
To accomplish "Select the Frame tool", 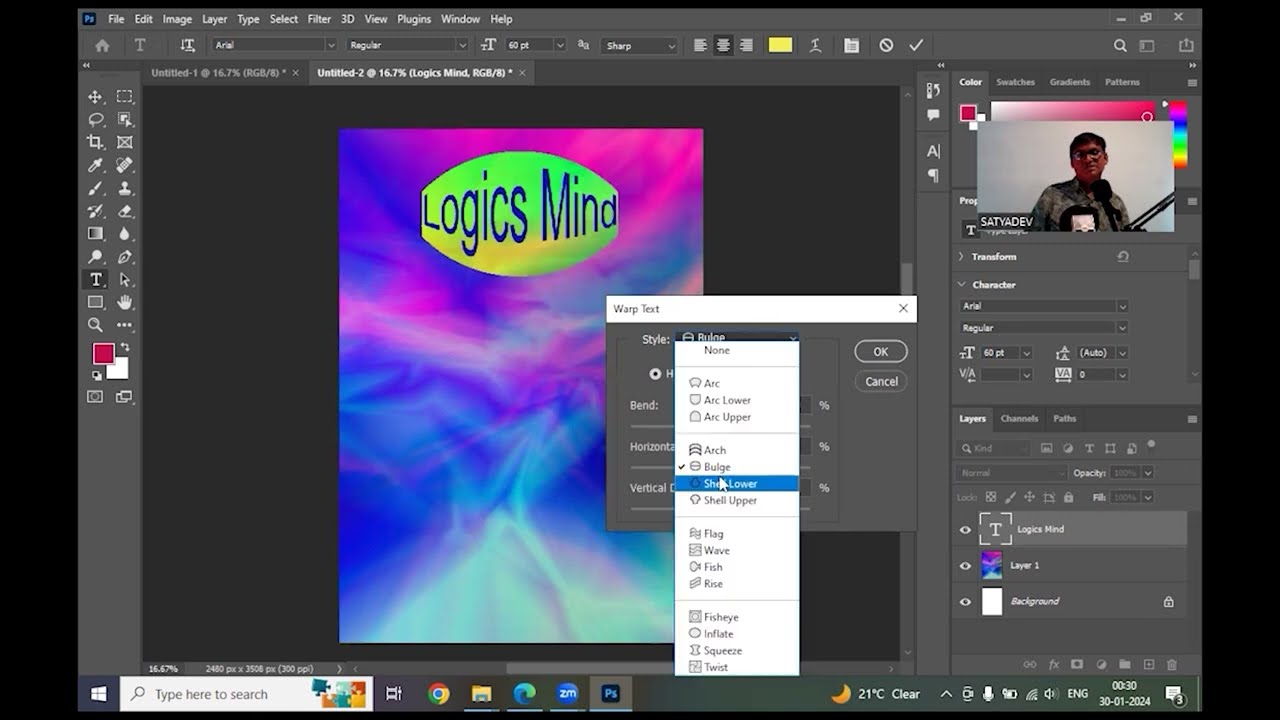I will pyautogui.click(x=125, y=143).
